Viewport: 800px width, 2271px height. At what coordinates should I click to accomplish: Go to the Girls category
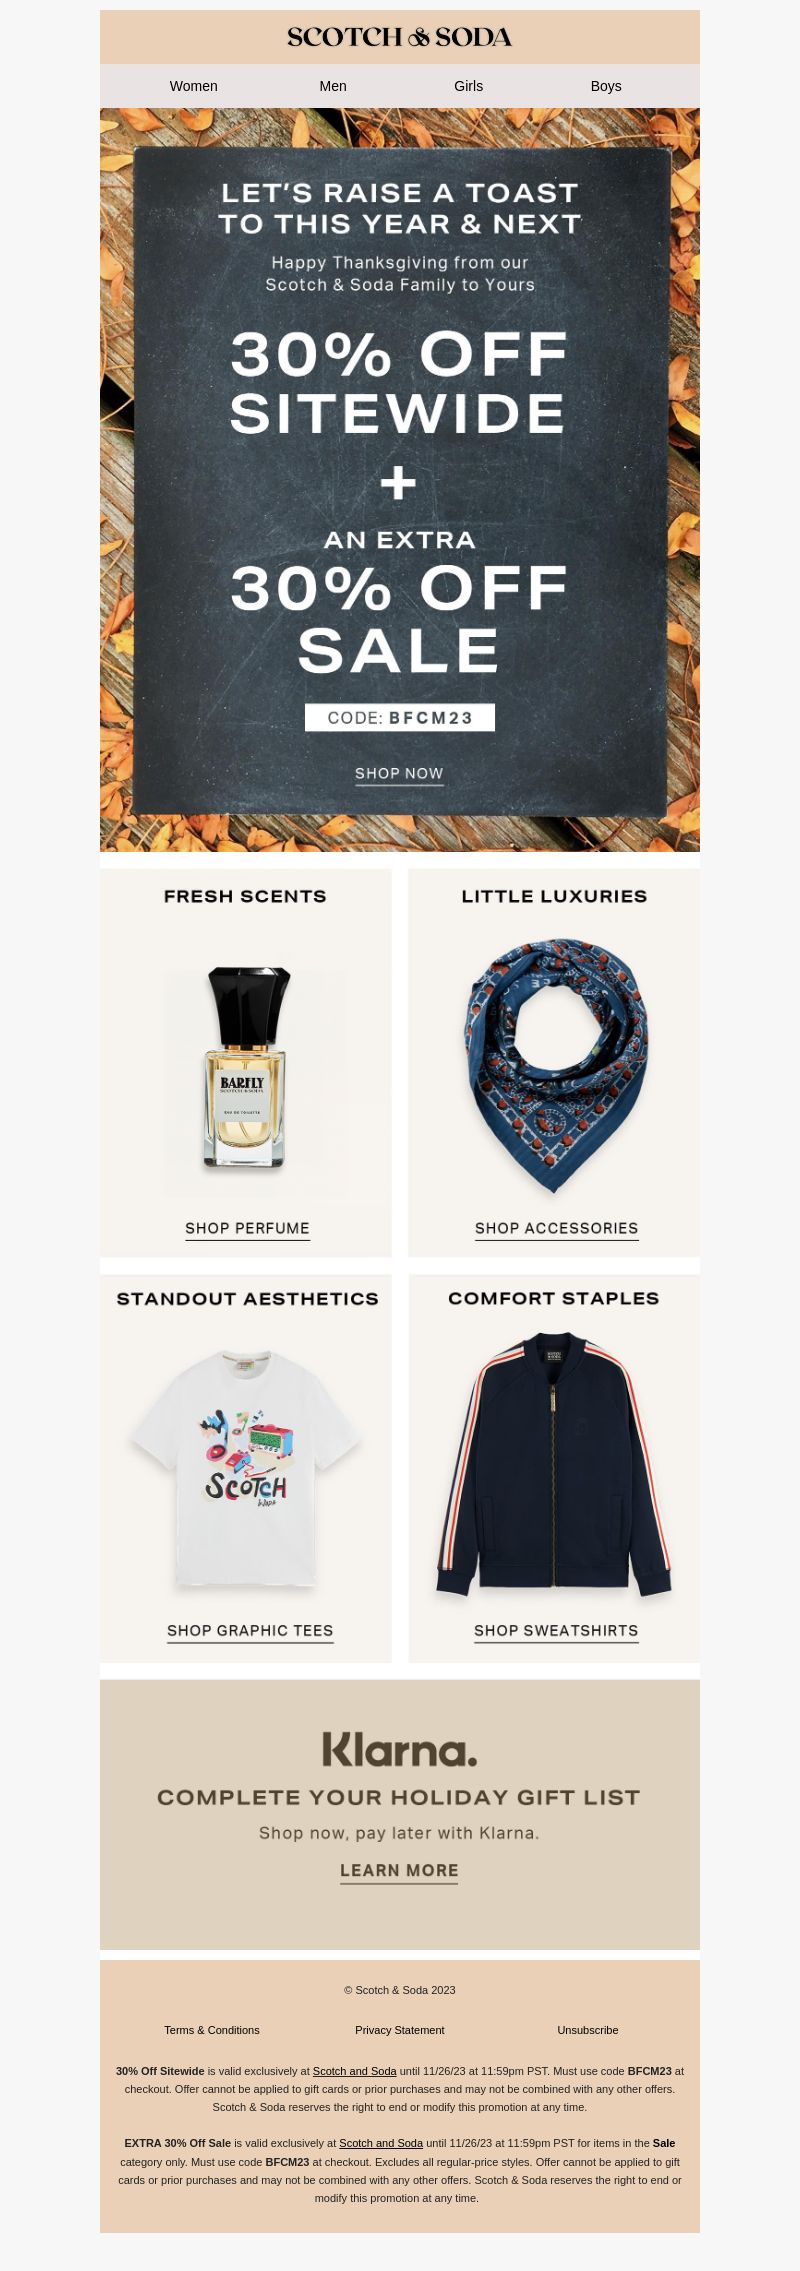(x=468, y=86)
